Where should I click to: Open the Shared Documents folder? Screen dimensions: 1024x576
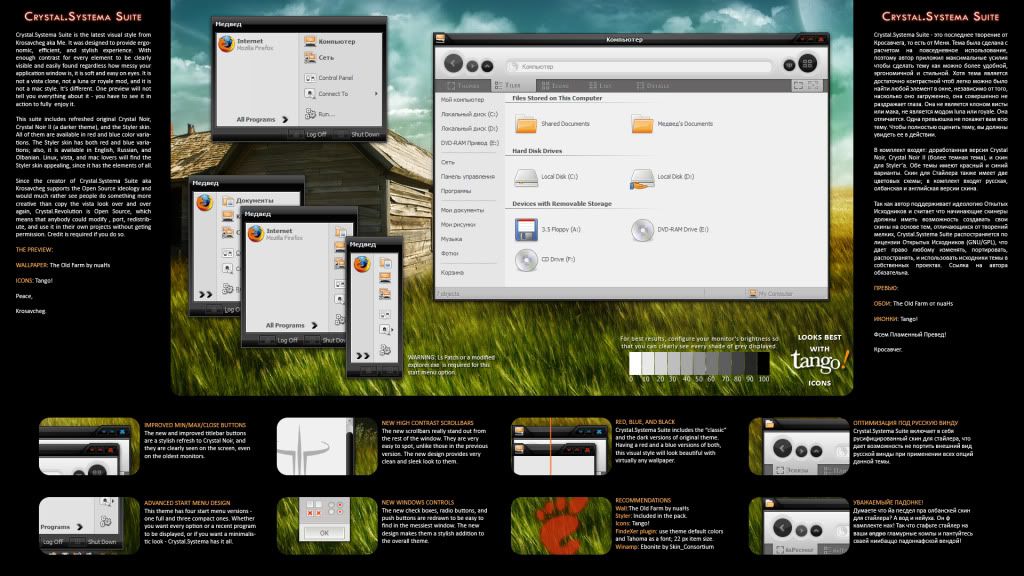click(526, 124)
